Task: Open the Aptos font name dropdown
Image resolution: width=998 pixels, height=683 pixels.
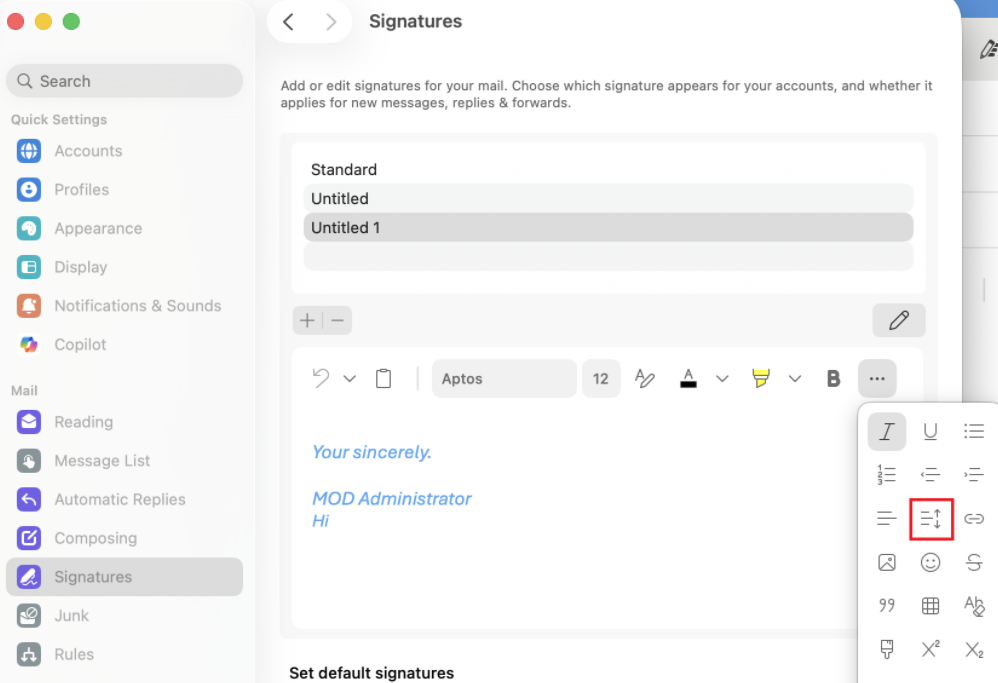Action: pyautogui.click(x=504, y=379)
